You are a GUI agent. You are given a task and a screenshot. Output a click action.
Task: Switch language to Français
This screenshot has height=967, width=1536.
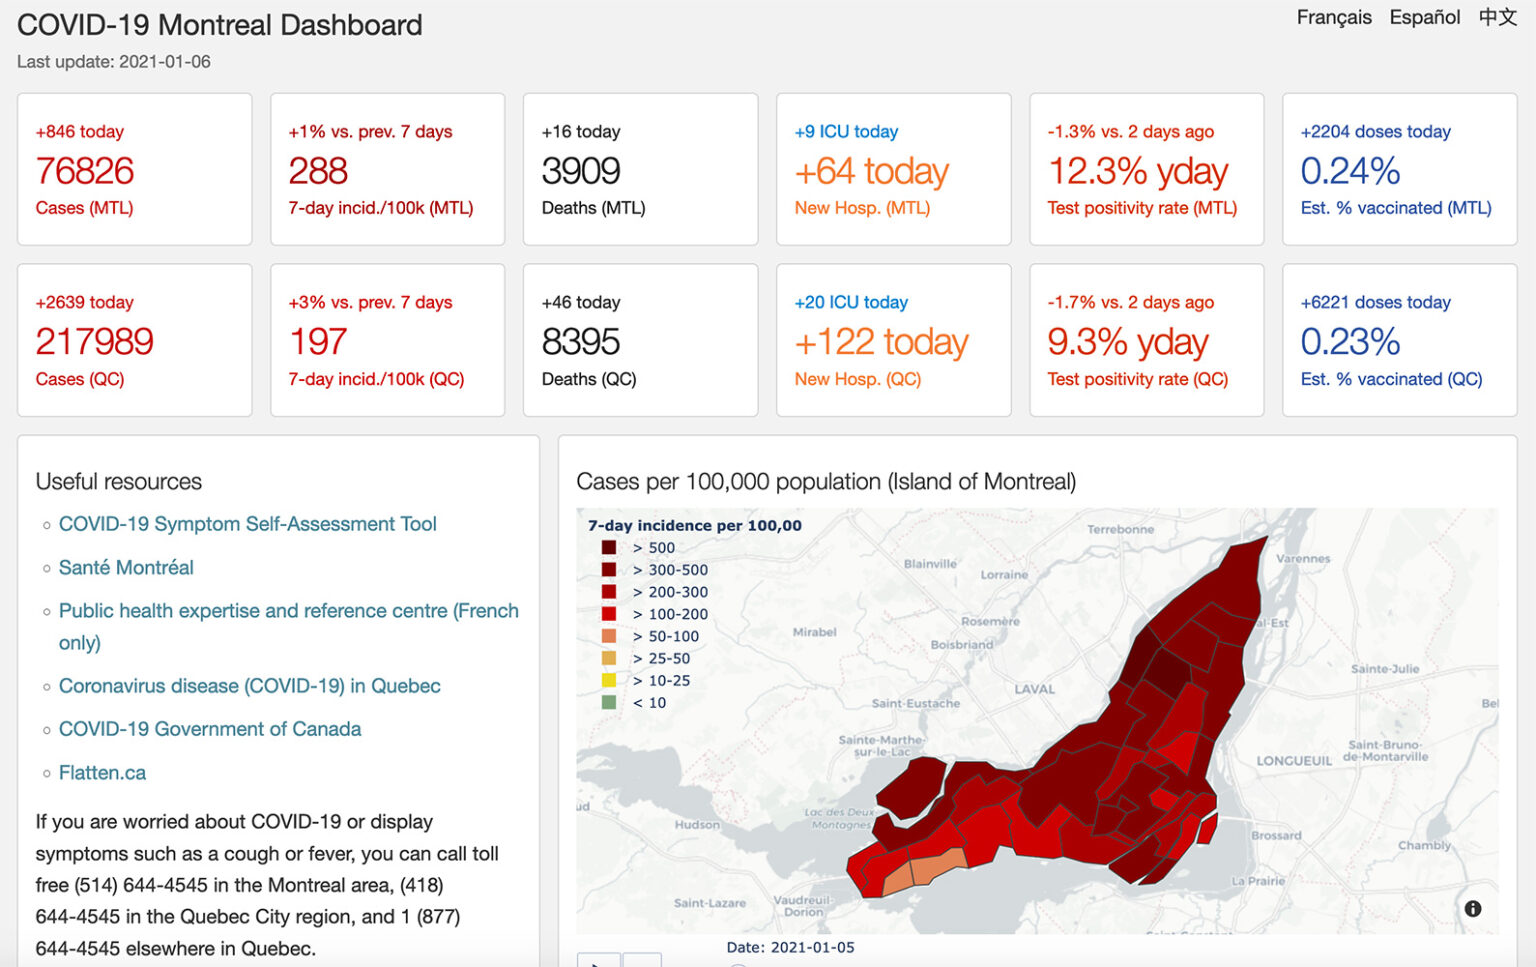[x=1334, y=18]
